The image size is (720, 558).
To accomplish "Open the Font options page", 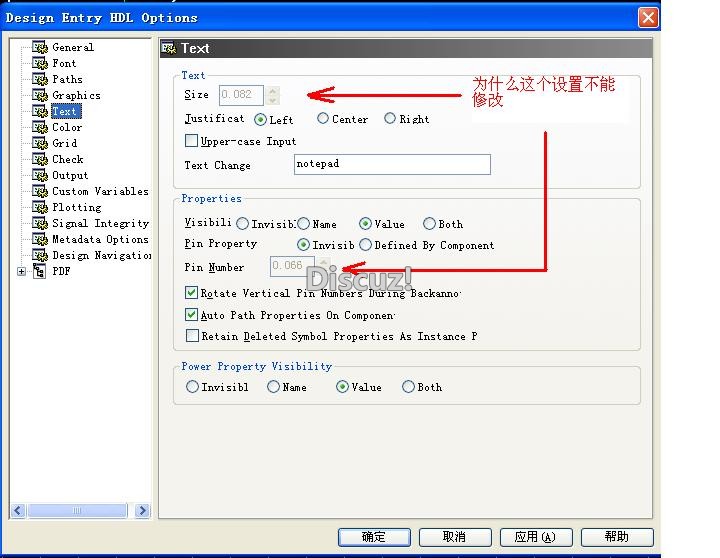I will [x=64, y=63].
